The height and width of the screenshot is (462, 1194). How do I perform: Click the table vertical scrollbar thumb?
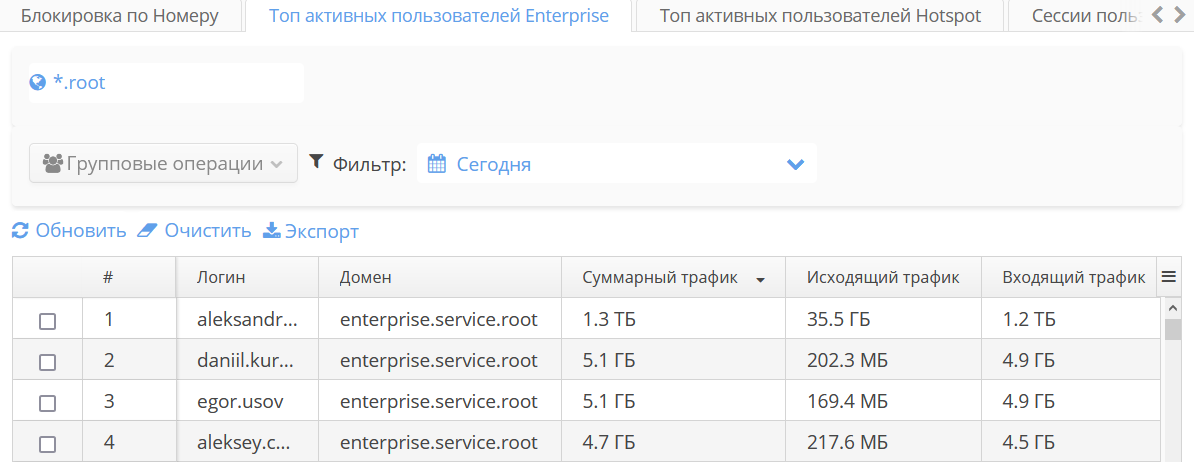tap(1173, 329)
